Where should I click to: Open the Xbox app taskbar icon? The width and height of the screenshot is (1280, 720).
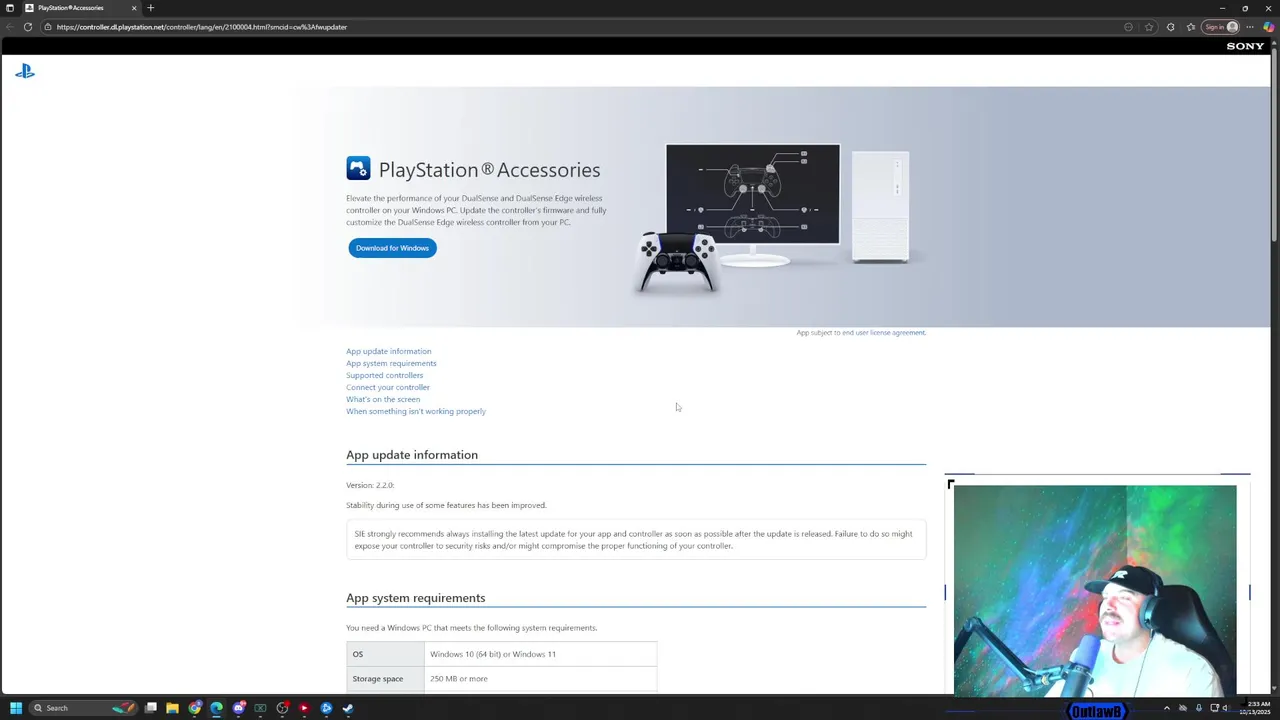(x=260, y=708)
